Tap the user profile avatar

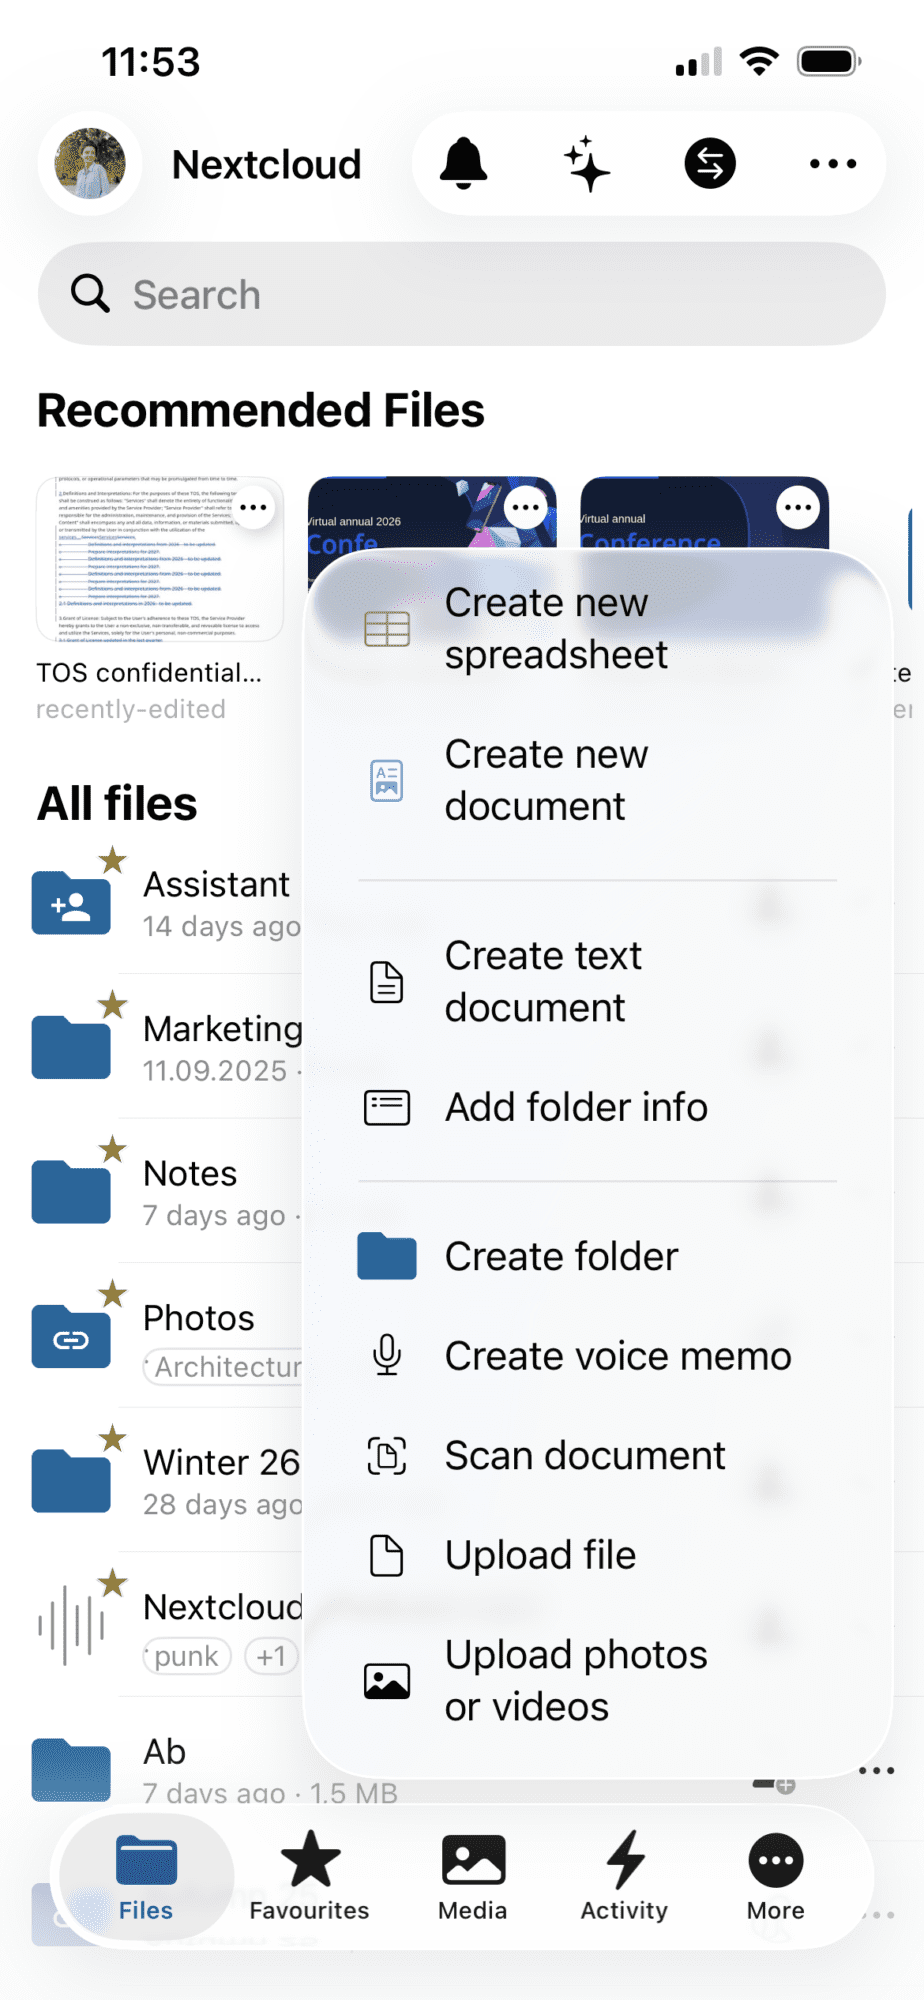(90, 164)
